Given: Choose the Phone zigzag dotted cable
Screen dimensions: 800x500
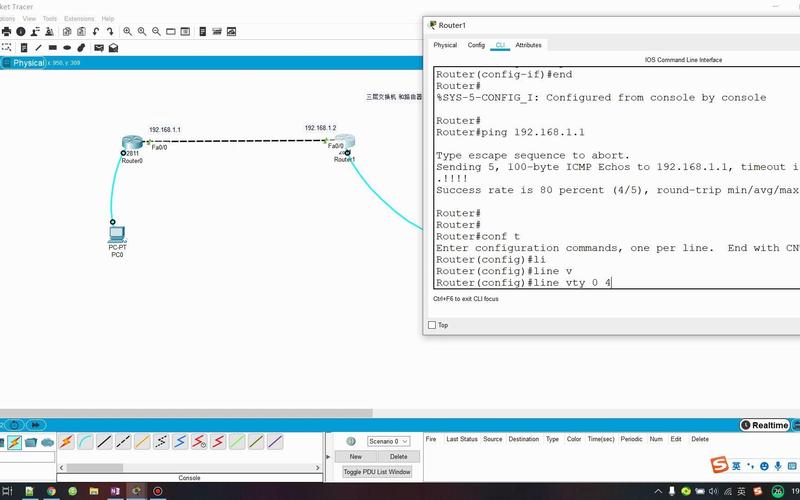Looking at the screenshot, I should pos(161,441).
